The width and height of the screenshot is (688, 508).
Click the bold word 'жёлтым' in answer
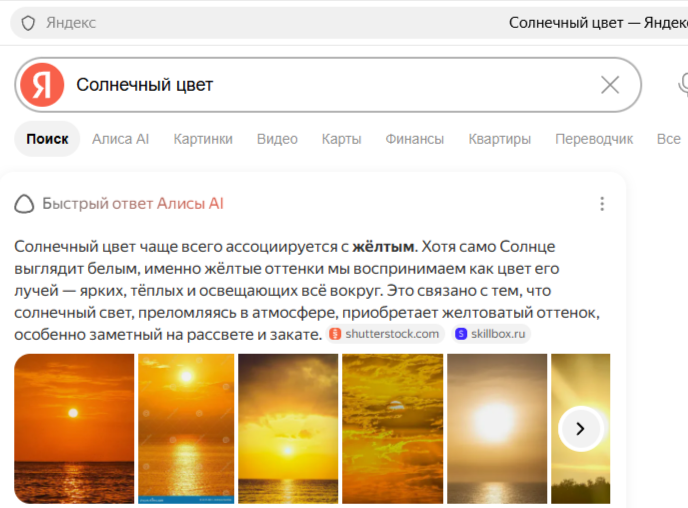(383, 247)
